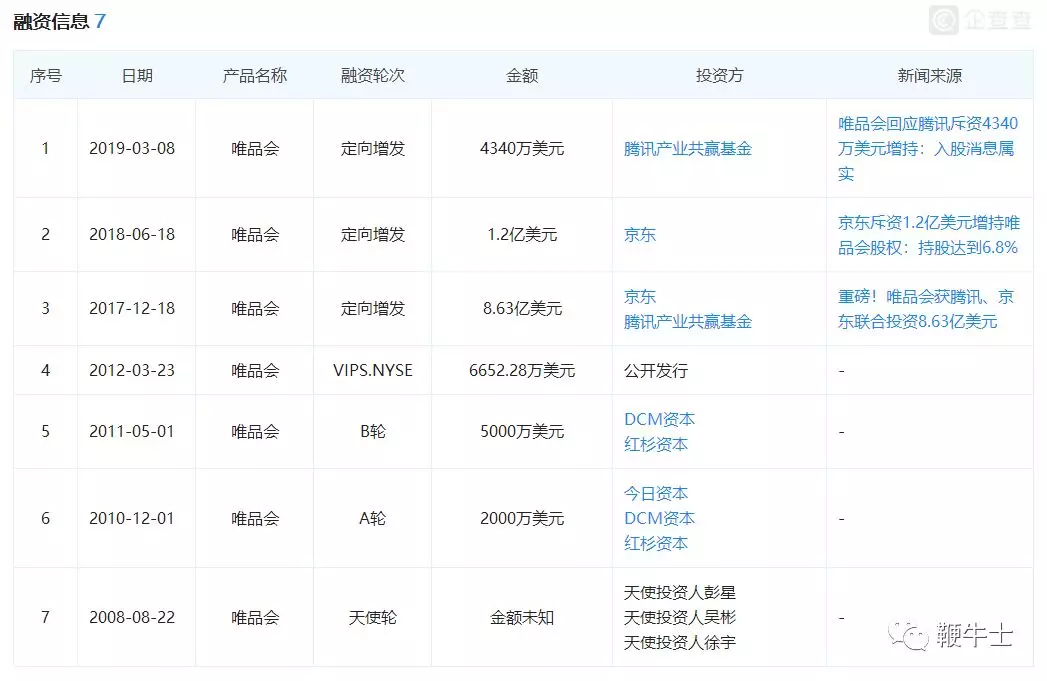Click the date 2019-03-08
The image size is (1047, 681).
[x=132, y=148]
